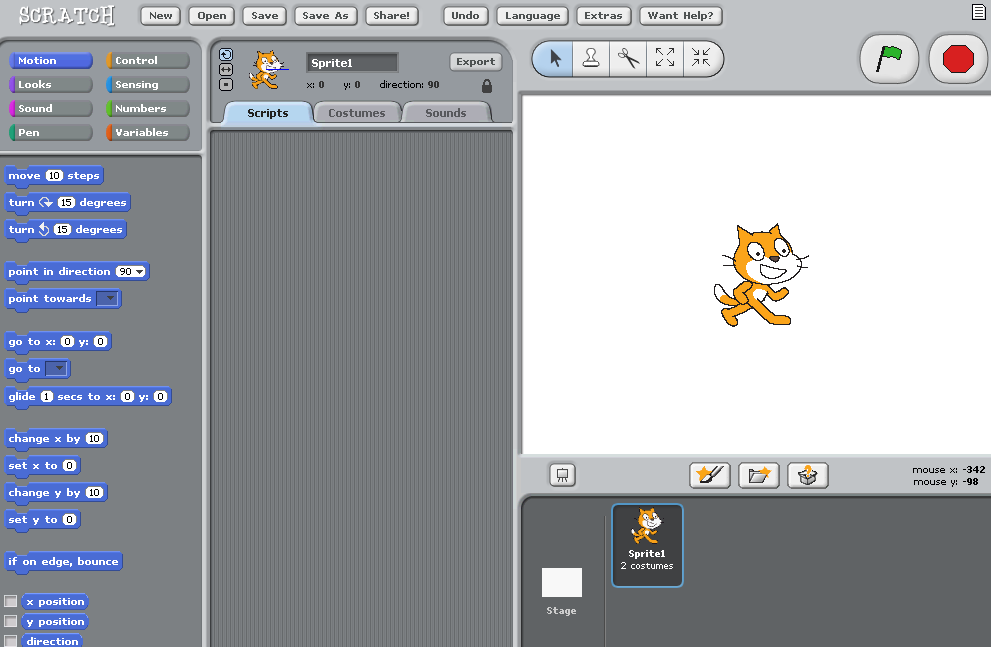The width and height of the screenshot is (991, 647).
Task: Open the point towards dropdown
Action: click(x=108, y=299)
